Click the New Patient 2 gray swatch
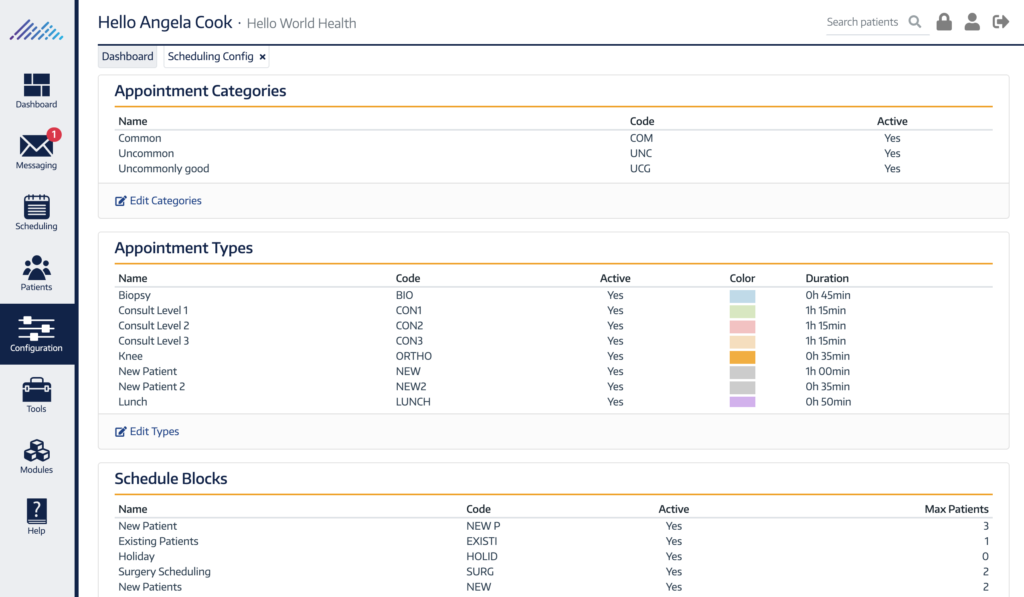Viewport: 1024px width, 597px height. coord(742,387)
